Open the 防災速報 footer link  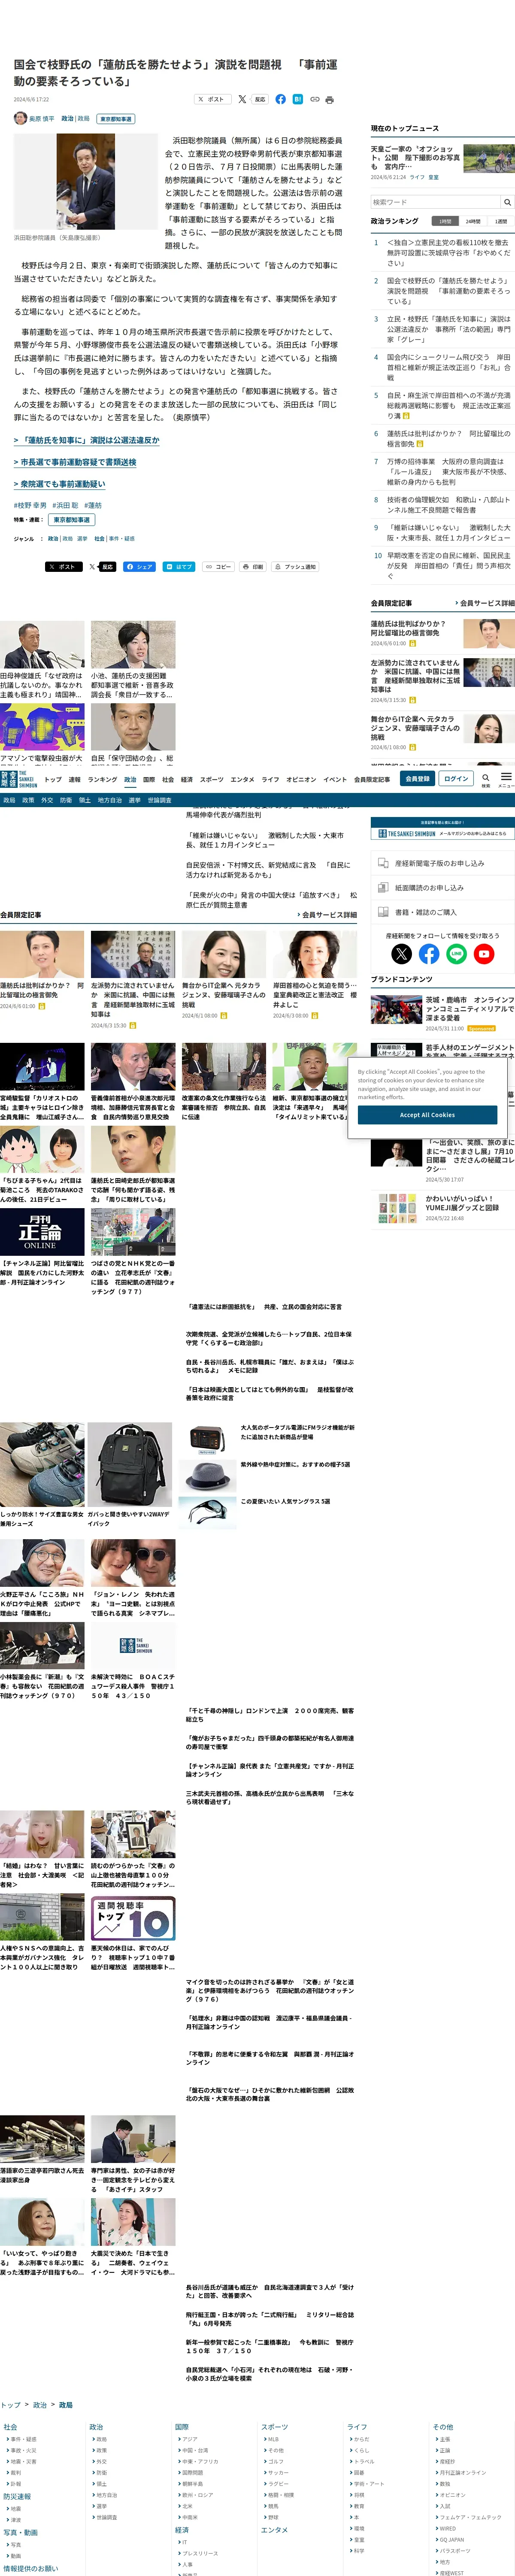point(17,2496)
